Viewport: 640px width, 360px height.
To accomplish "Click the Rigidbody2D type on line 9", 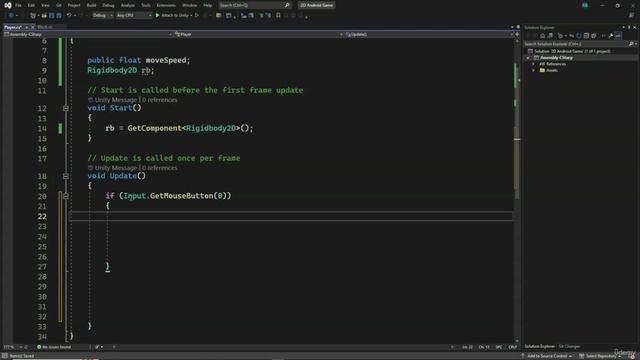I will [112, 70].
